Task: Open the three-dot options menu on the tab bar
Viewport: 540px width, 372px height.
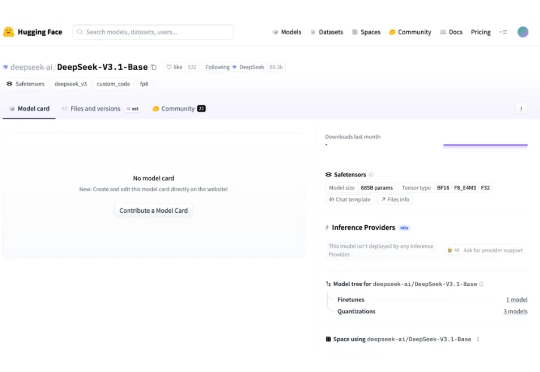Action: (521, 109)
